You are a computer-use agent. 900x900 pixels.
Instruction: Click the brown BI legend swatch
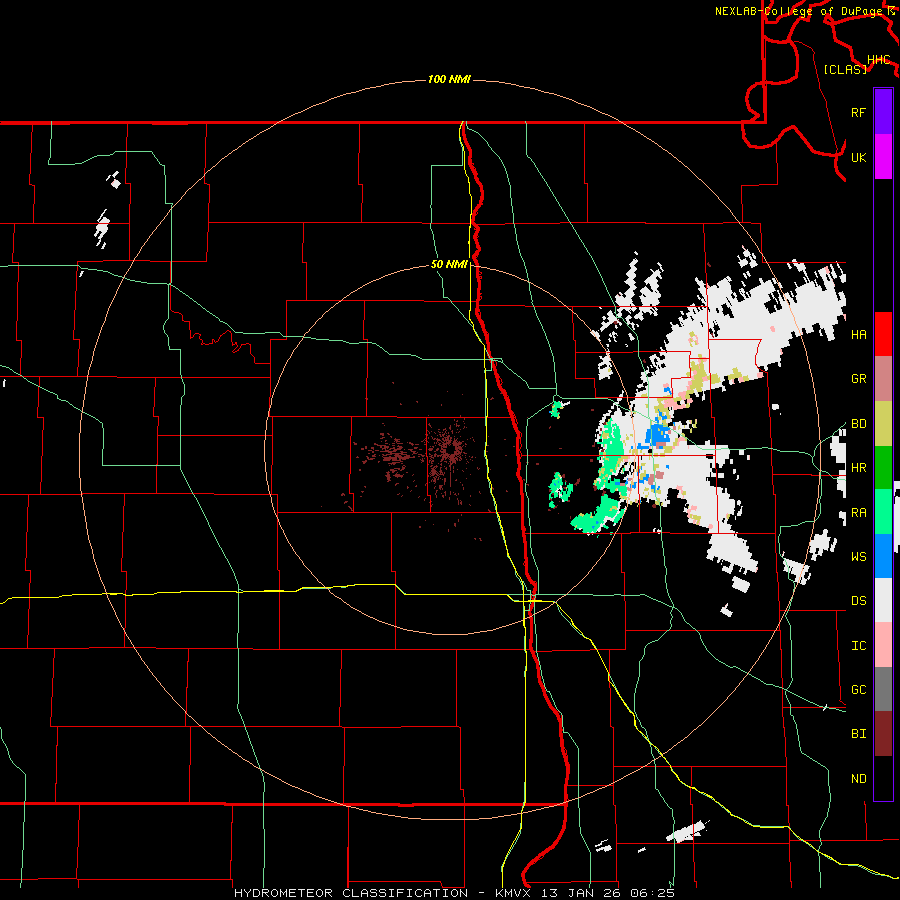(x=883, y=734)
